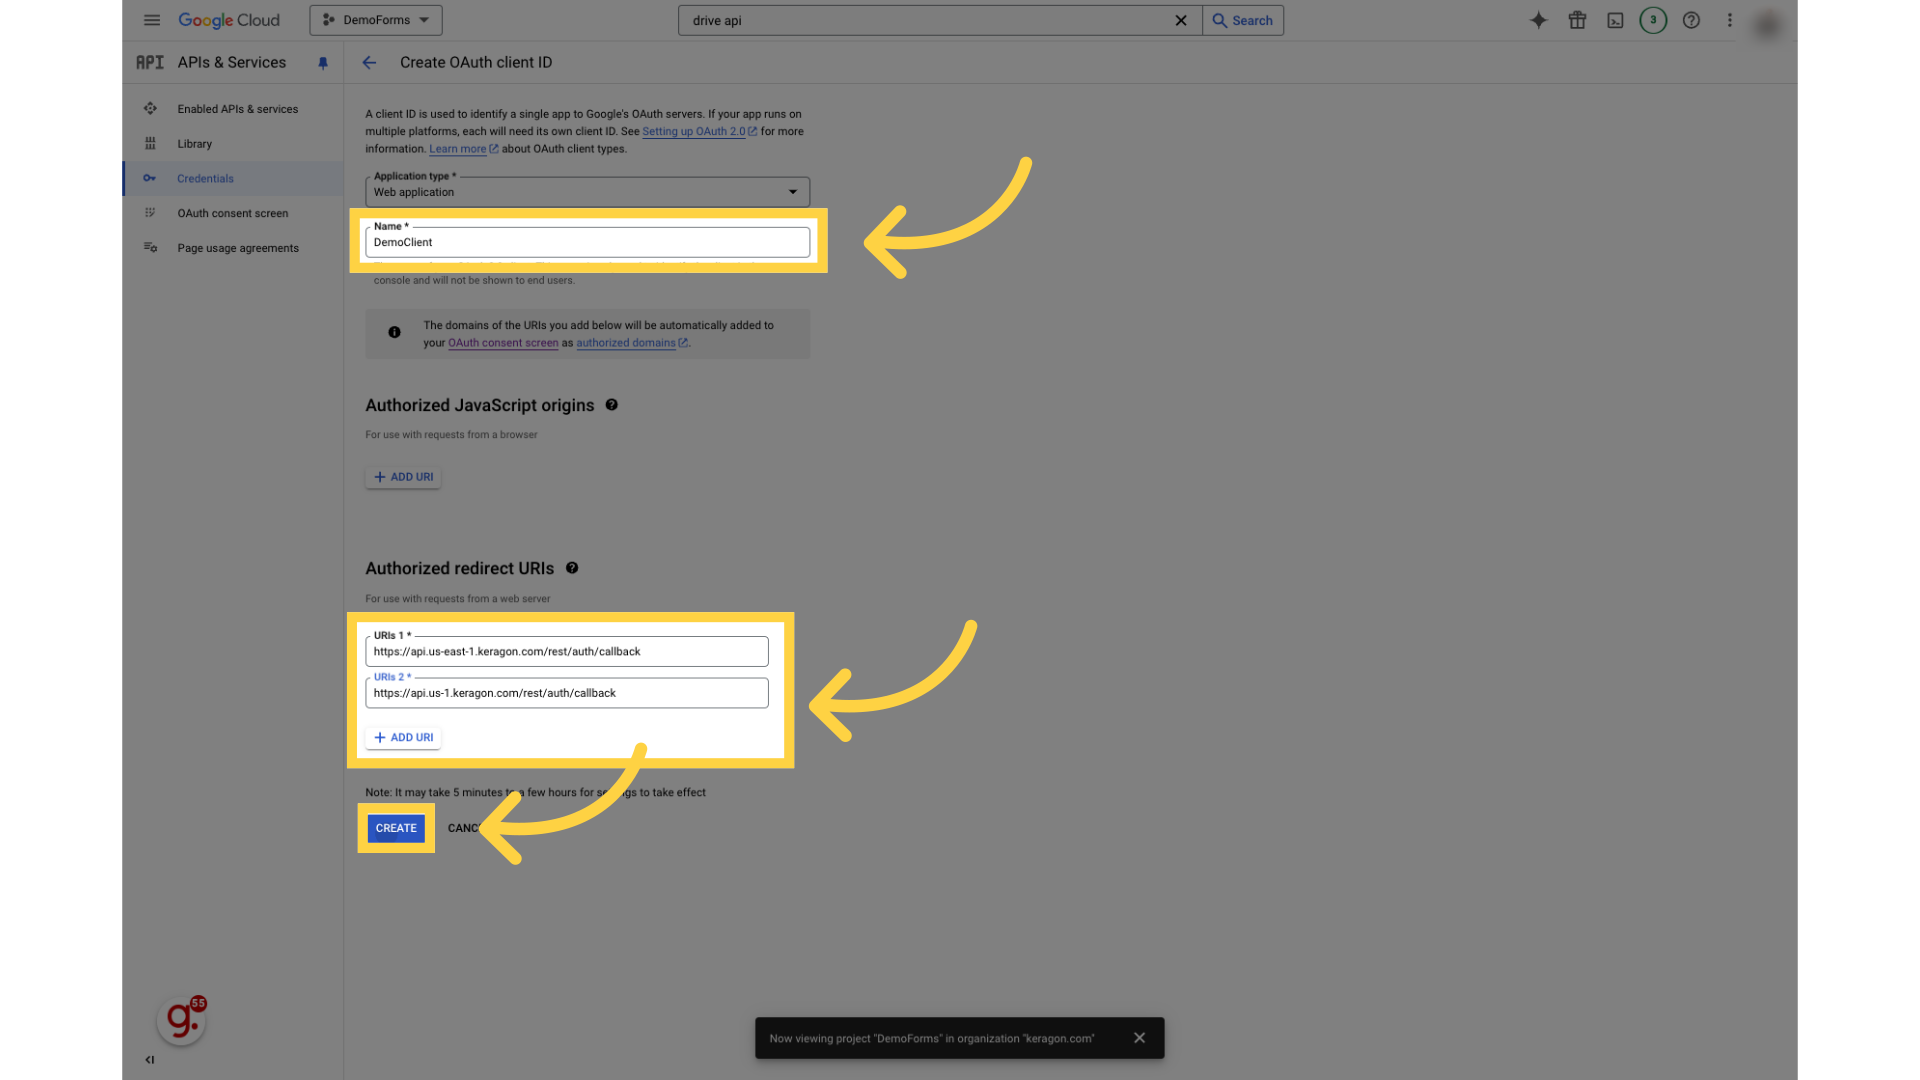Open OAuth consent screen in sidebar
Viewport: 1920px width, 1080px height.
[x=232, y=213]
